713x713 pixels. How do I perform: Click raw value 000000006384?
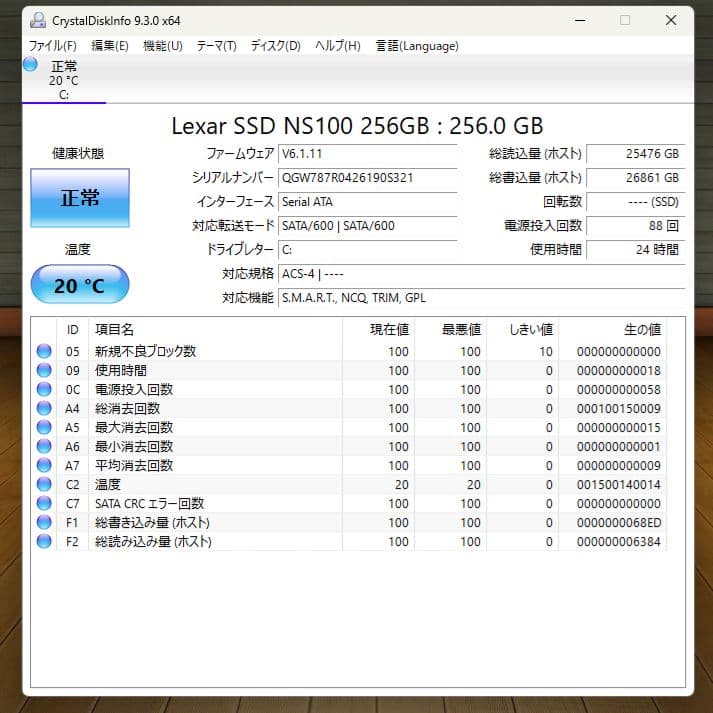pyautogui.click(x=619, y=542)
